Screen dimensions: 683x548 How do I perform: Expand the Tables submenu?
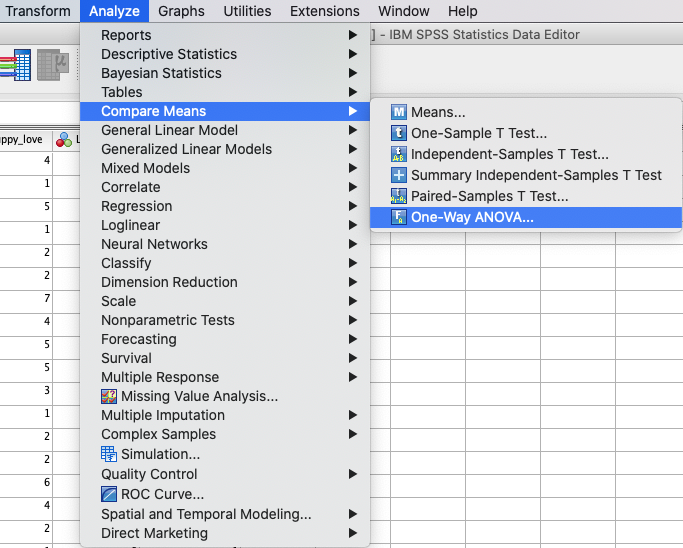tap(225, 92)
